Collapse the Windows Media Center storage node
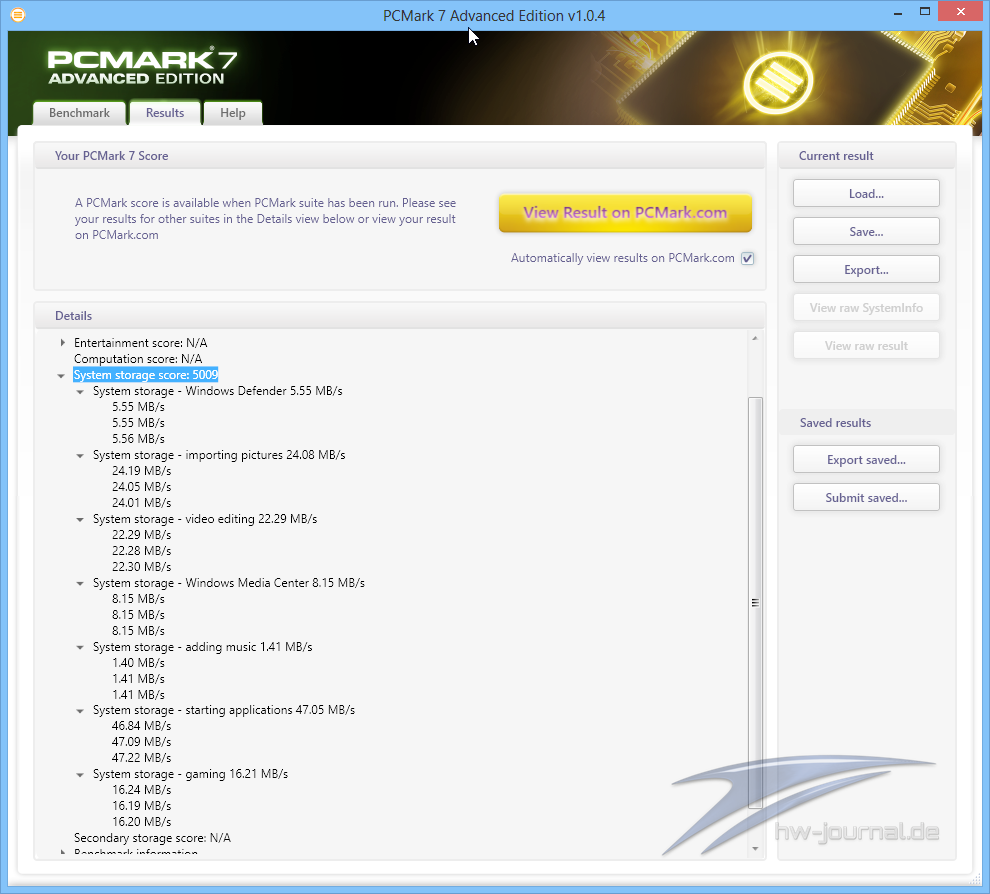 tap(80, 583)
